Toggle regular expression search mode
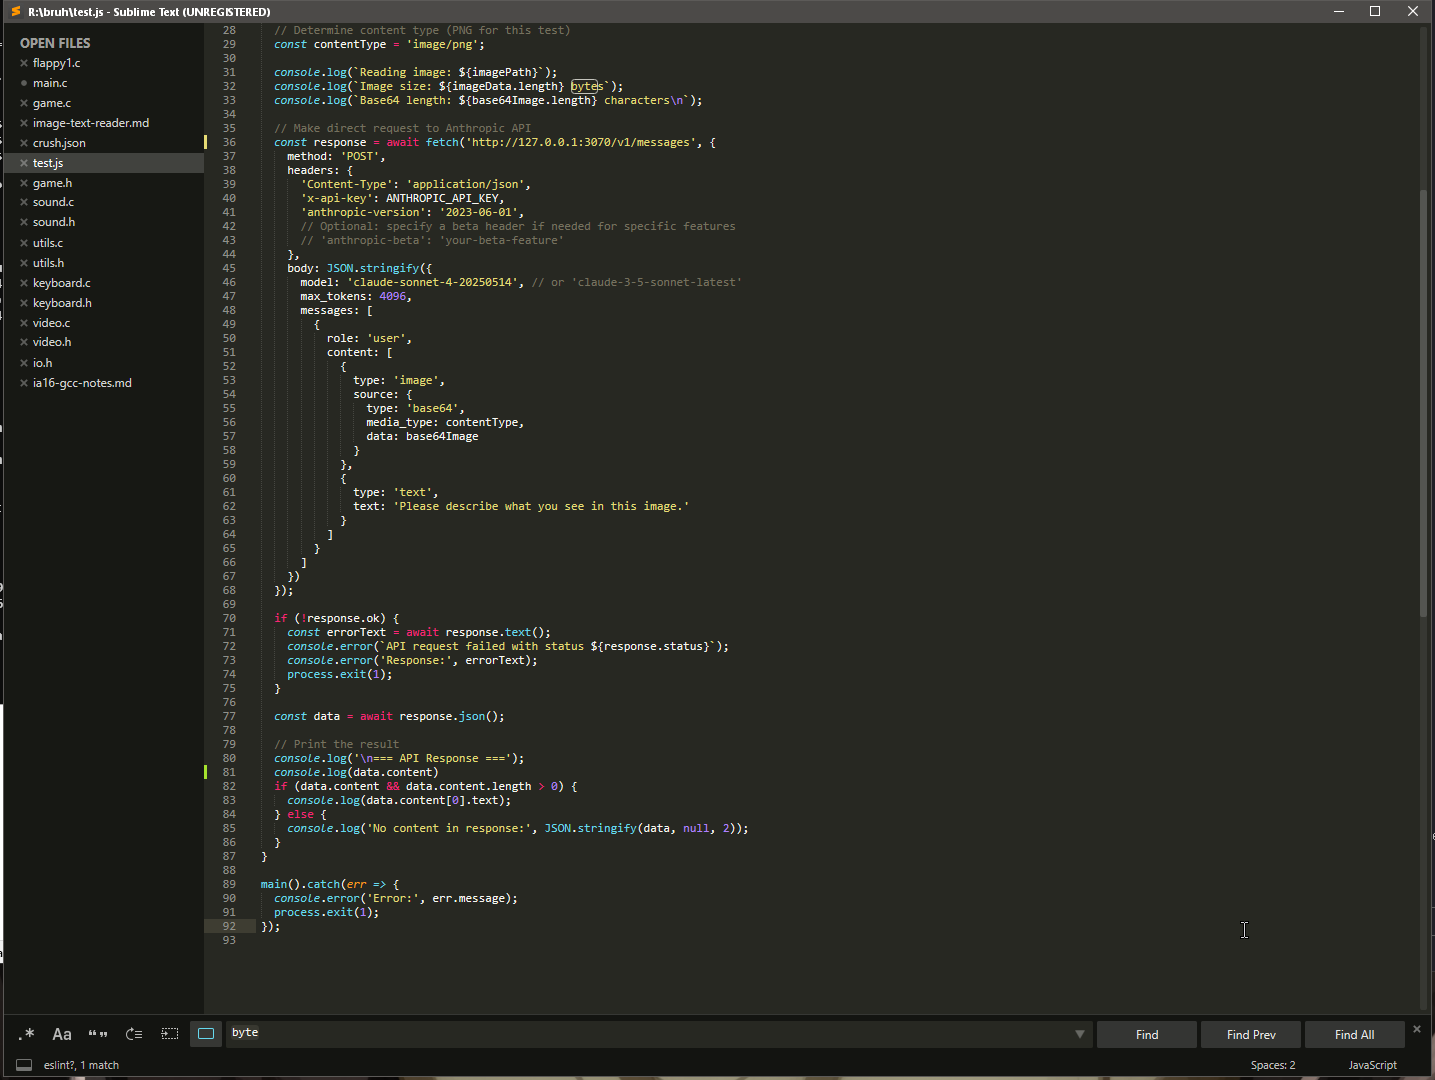Screen dimensions: 1435x1080 [x=26, y=1034]
